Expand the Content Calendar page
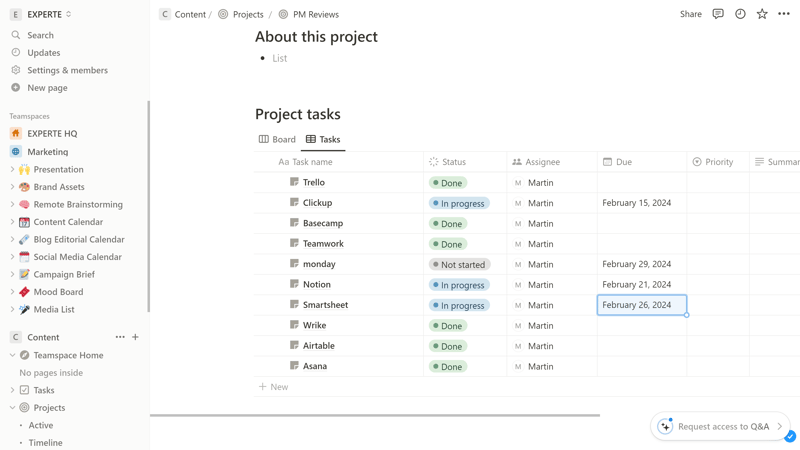The width and height of the screenshot is (800, 450). click(x=12, y=221)
